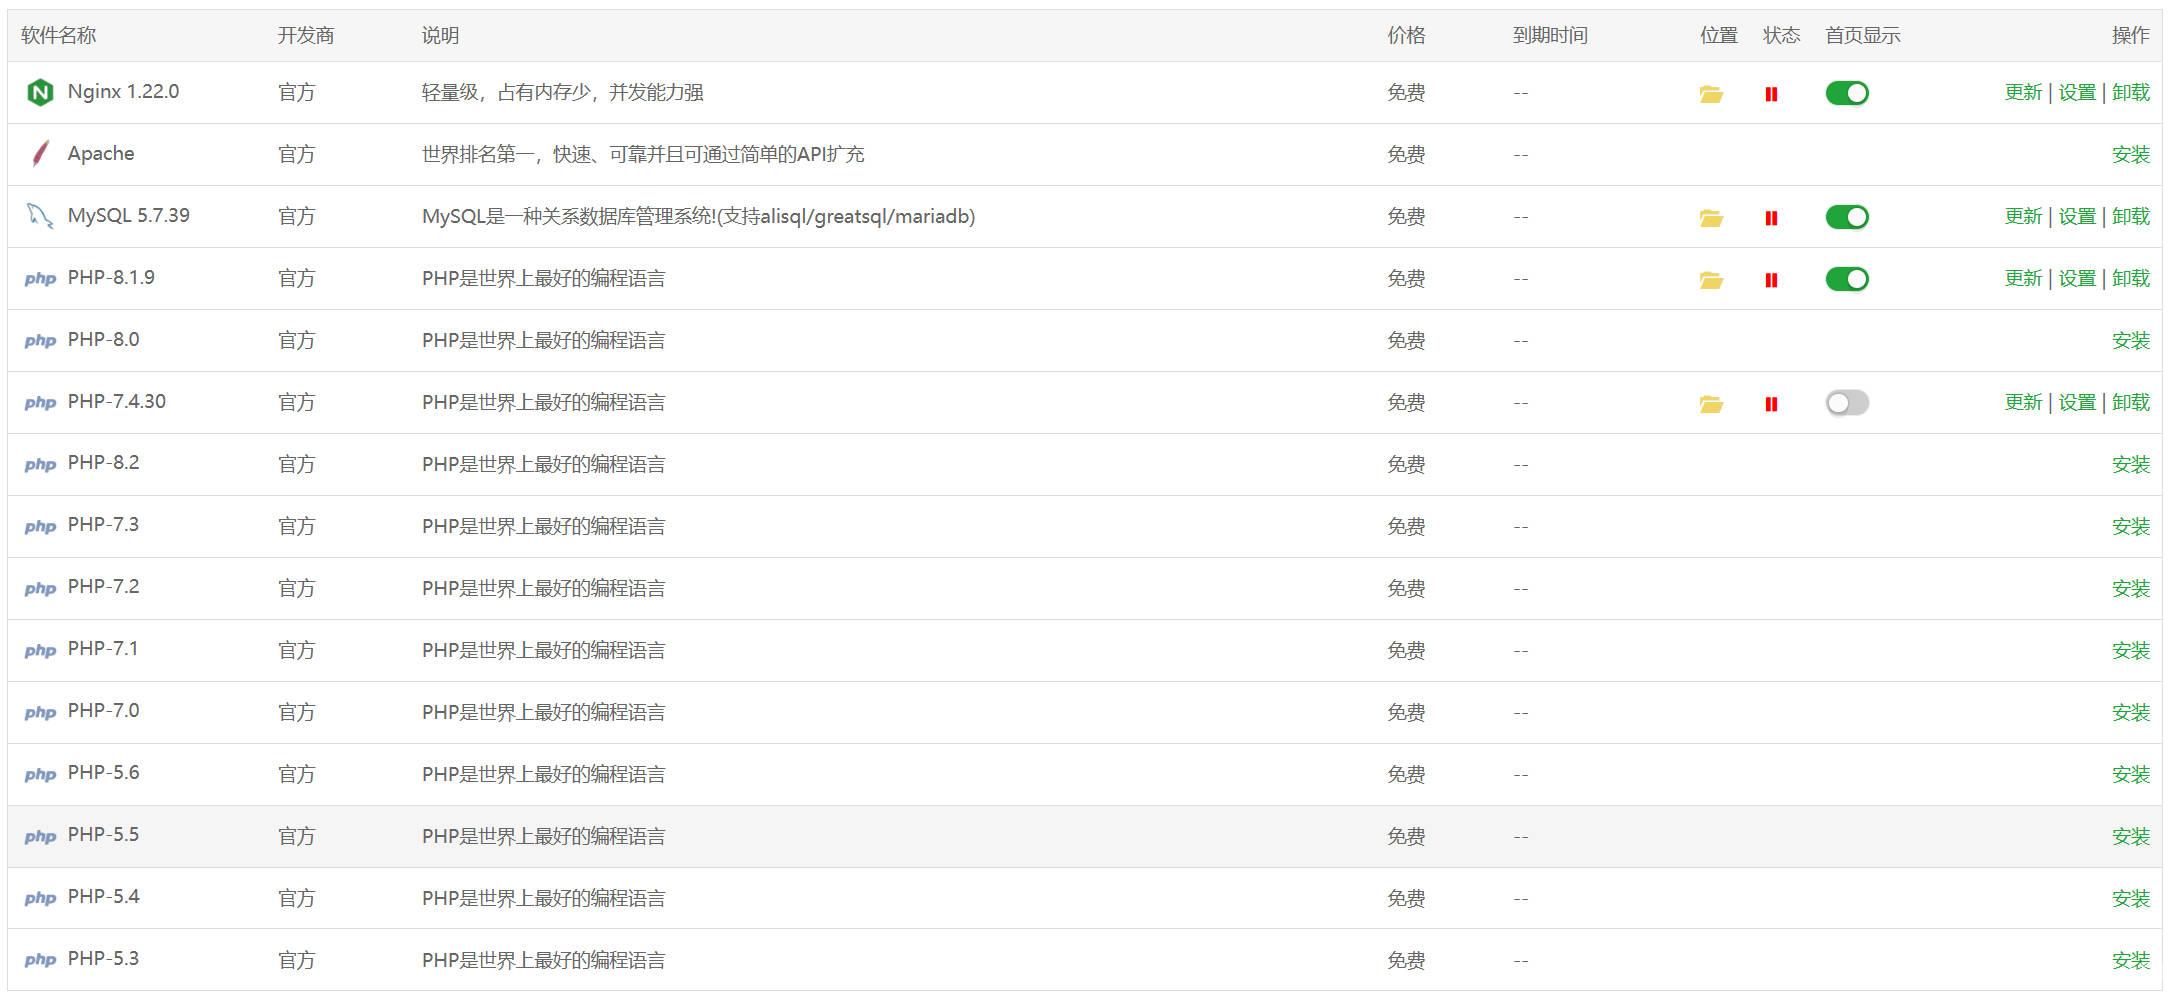The width and height of the screenshot is (2184, 1000).
Task: Uninstall Nginx 1.22.0
Action: tap(2131, 93)
